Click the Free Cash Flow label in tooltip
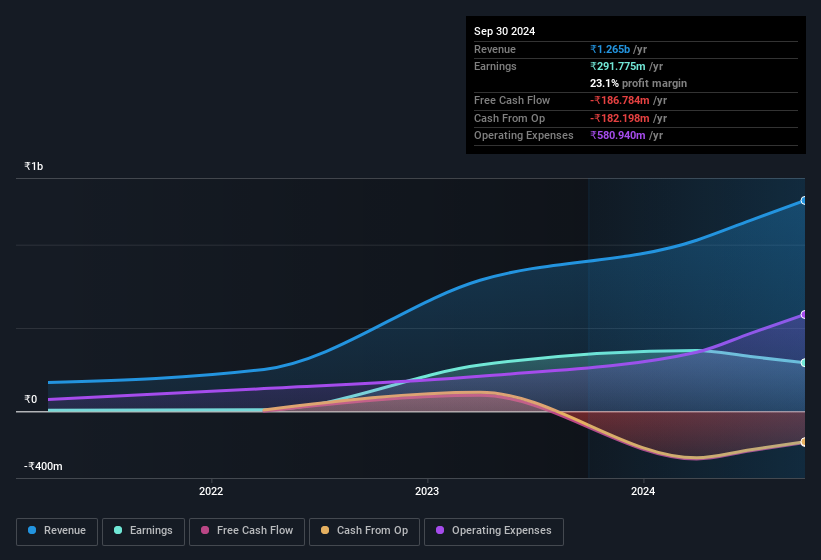The height and width of the screenshot is (560, 821). coord(512,100)
